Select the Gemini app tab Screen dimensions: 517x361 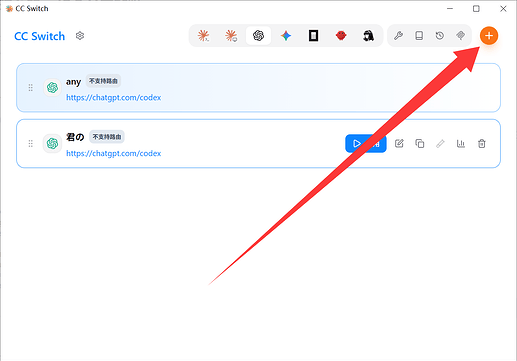[x=286, y=35]
